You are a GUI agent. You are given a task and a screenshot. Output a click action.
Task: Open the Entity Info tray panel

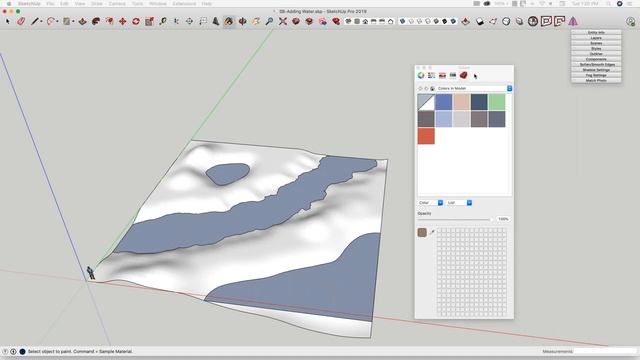(x=596, y=33)
